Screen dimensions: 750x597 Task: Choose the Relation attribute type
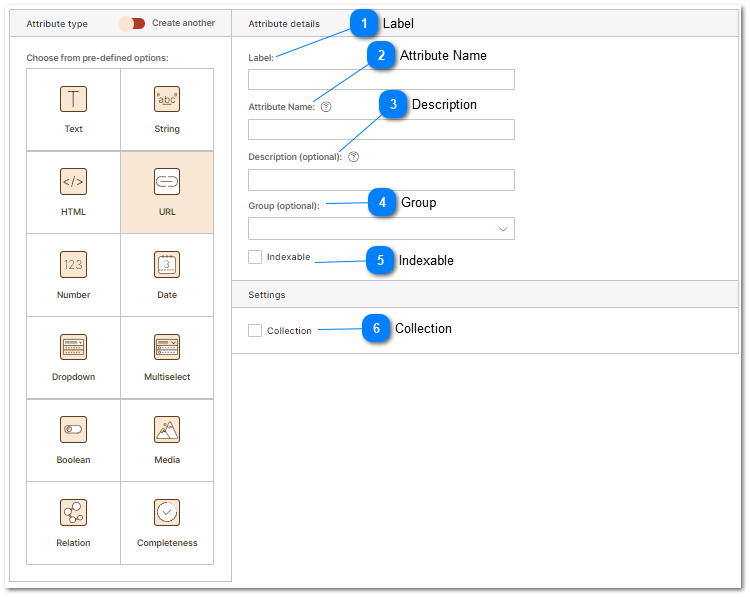tap(73, 514)
